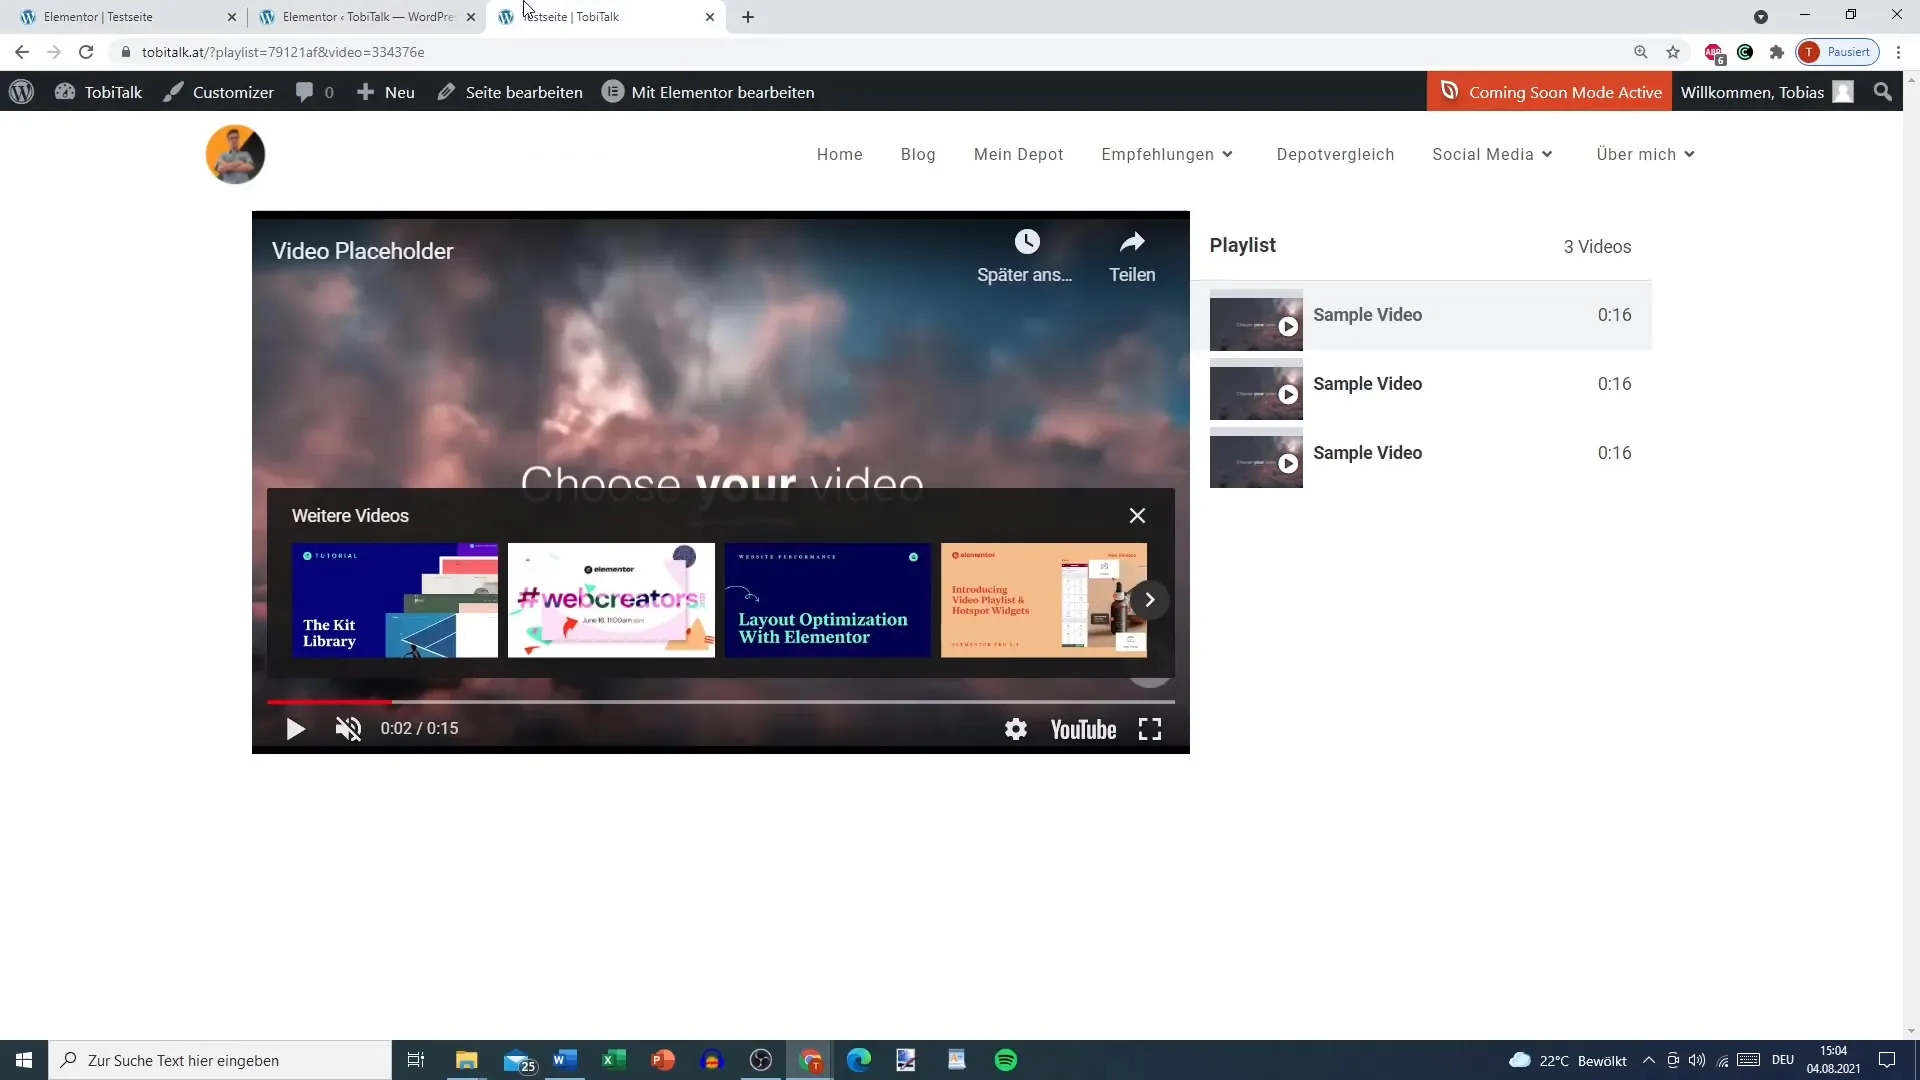
Task: Click the address bar URL
Action: coord(283,52)
